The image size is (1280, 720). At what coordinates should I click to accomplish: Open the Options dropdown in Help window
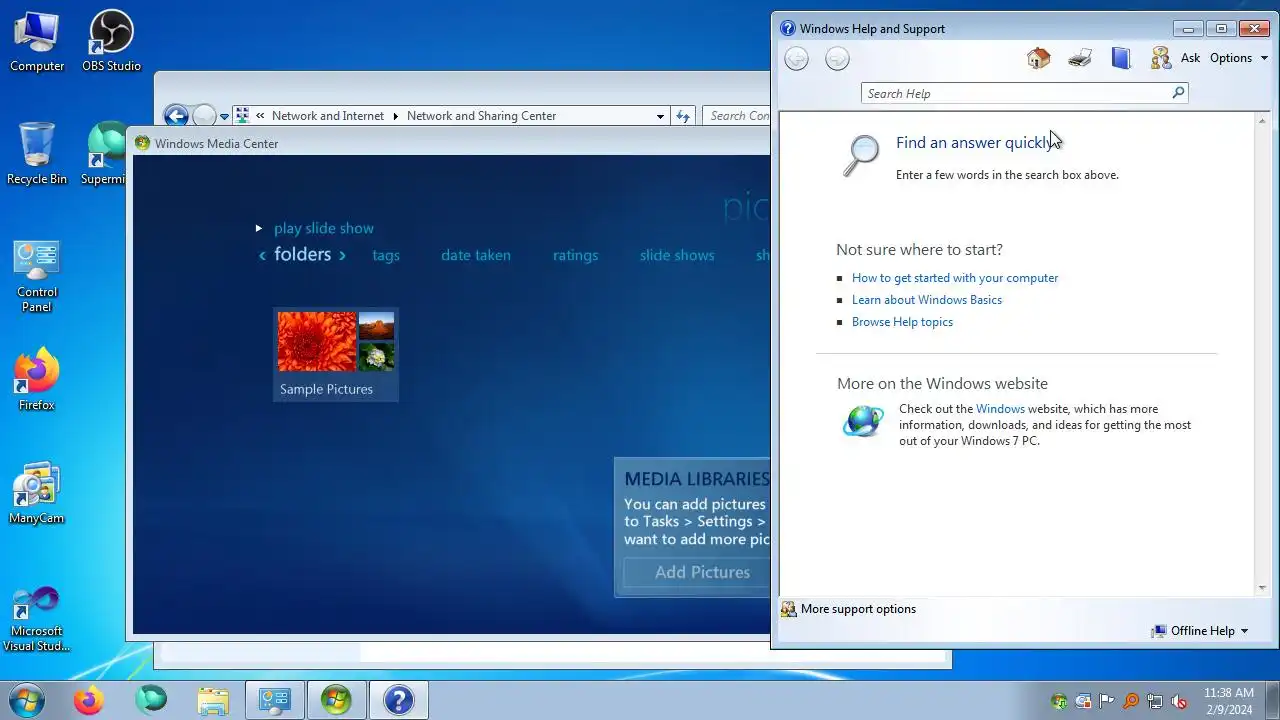point(1239,58)
